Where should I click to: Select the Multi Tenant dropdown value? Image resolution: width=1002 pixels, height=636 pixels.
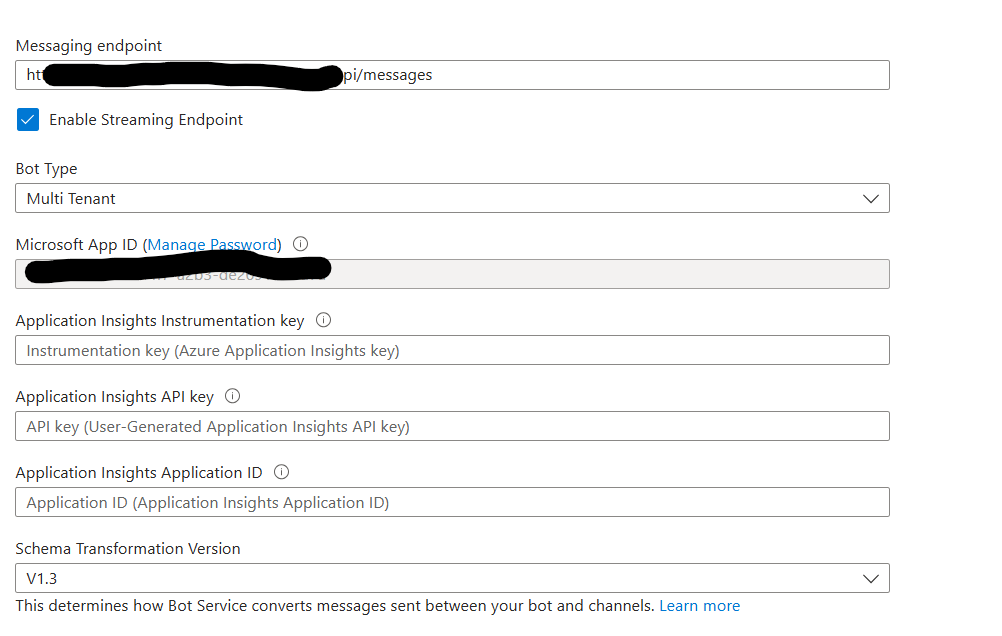pos(70,198)
